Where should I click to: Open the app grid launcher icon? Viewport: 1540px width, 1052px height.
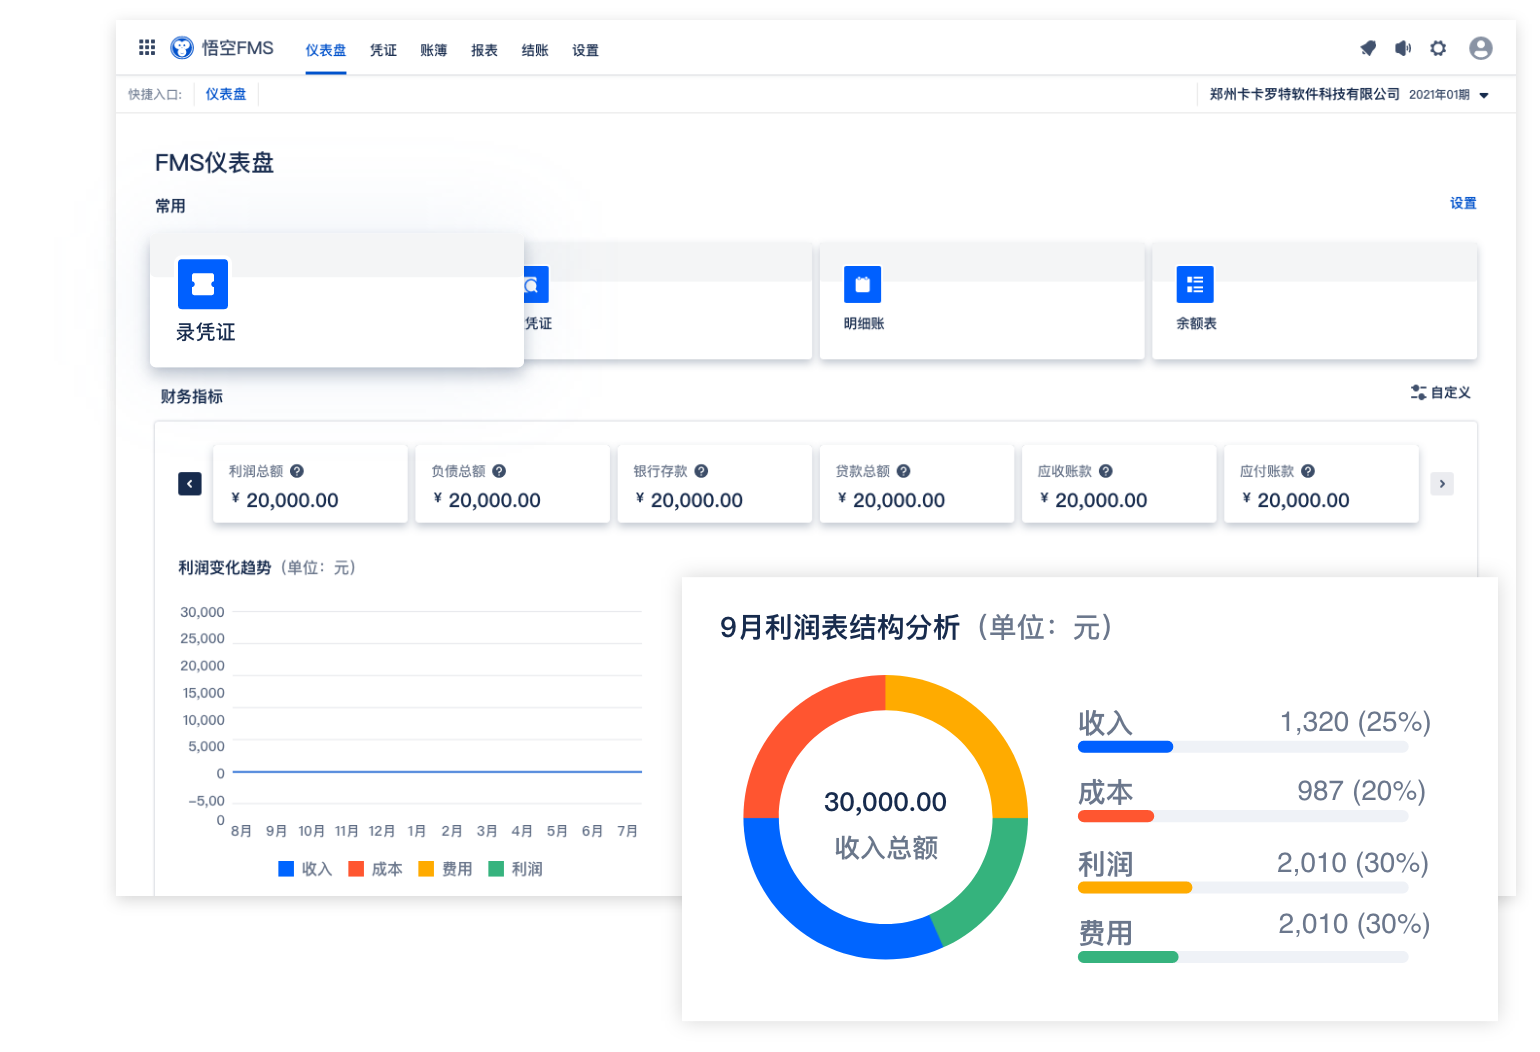click(147, 47)
